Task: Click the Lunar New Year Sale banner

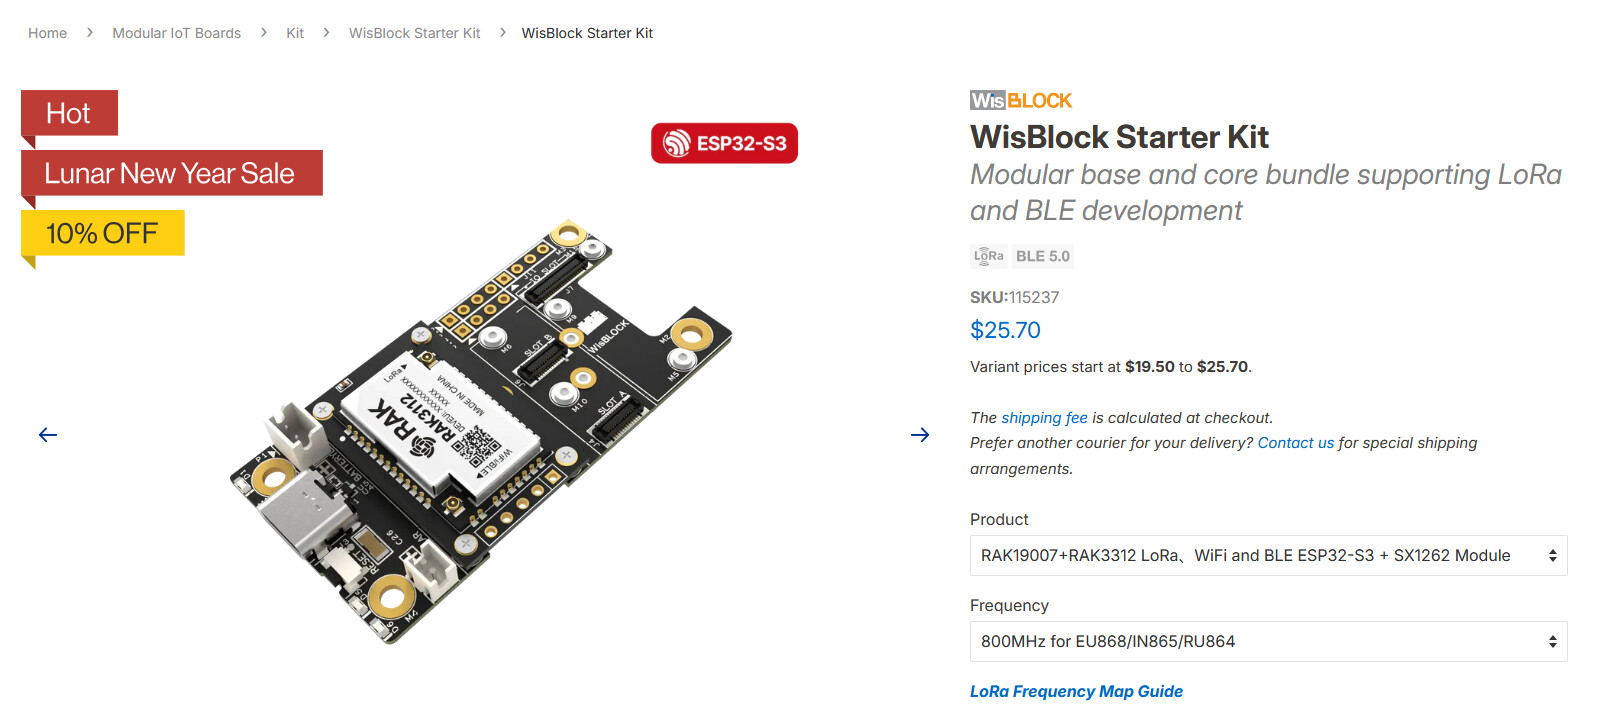Action: [x=170, y=173]
